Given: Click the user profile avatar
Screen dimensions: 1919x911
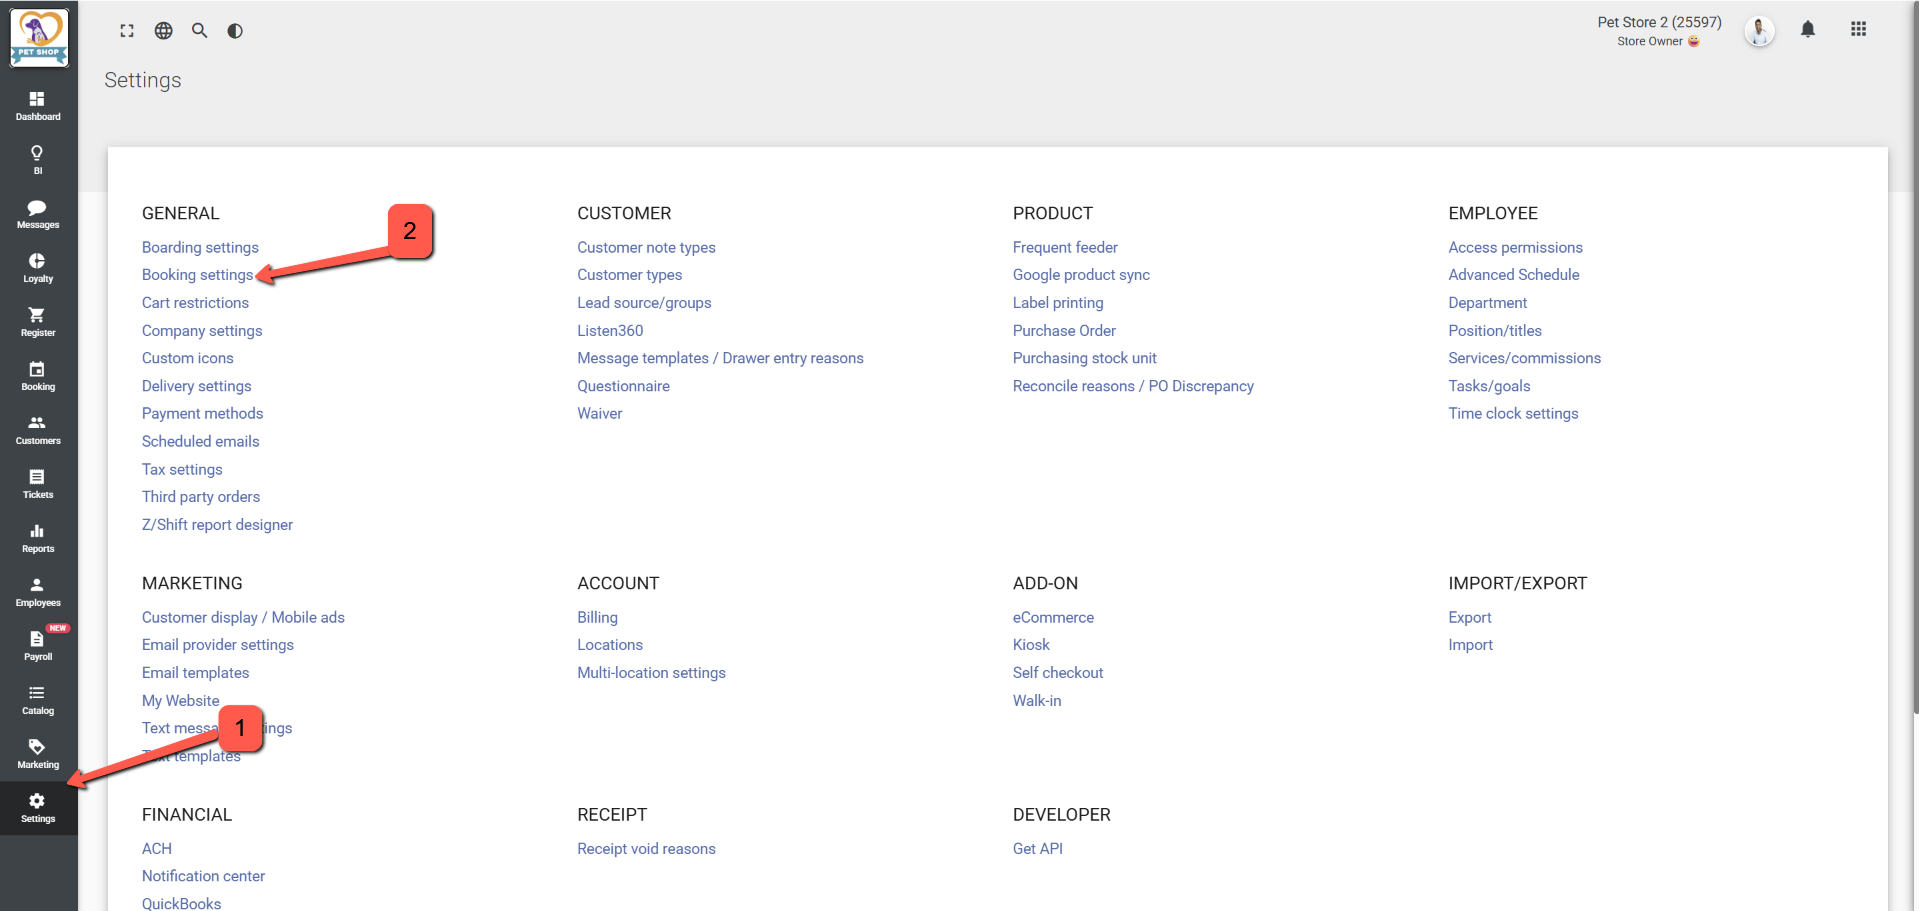Looking at the screenshot, I should 1759,31.
